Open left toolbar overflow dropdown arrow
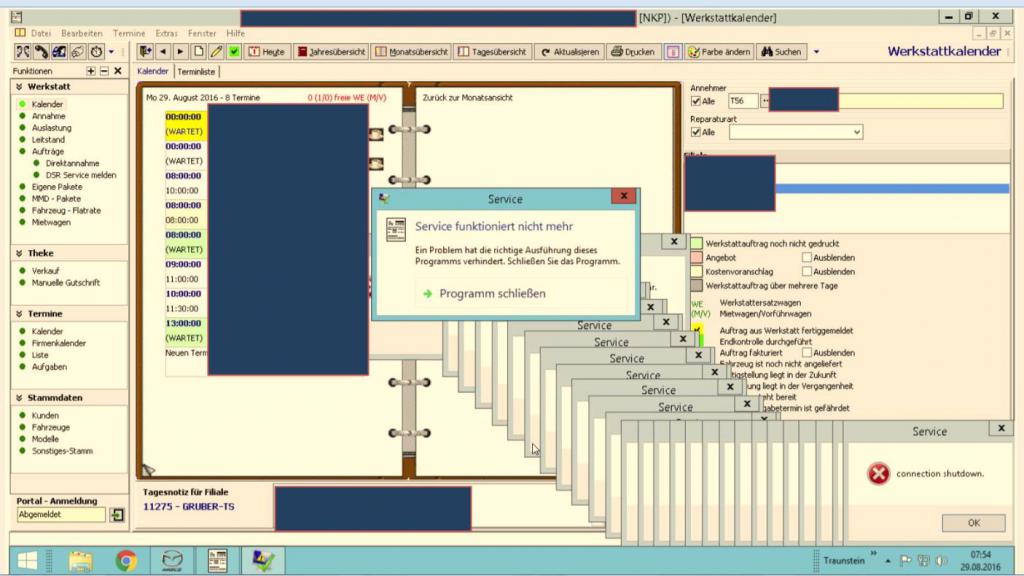 pos(111,52)
